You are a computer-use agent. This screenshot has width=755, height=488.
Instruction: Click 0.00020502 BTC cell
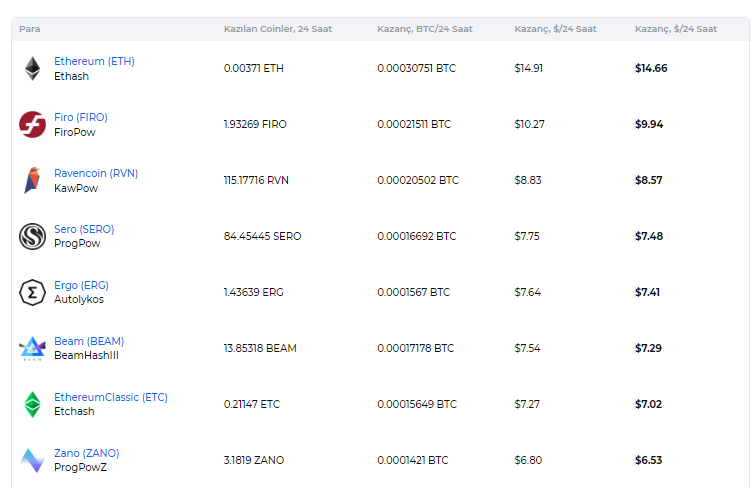pyautogui.click(x=418, y=180)
